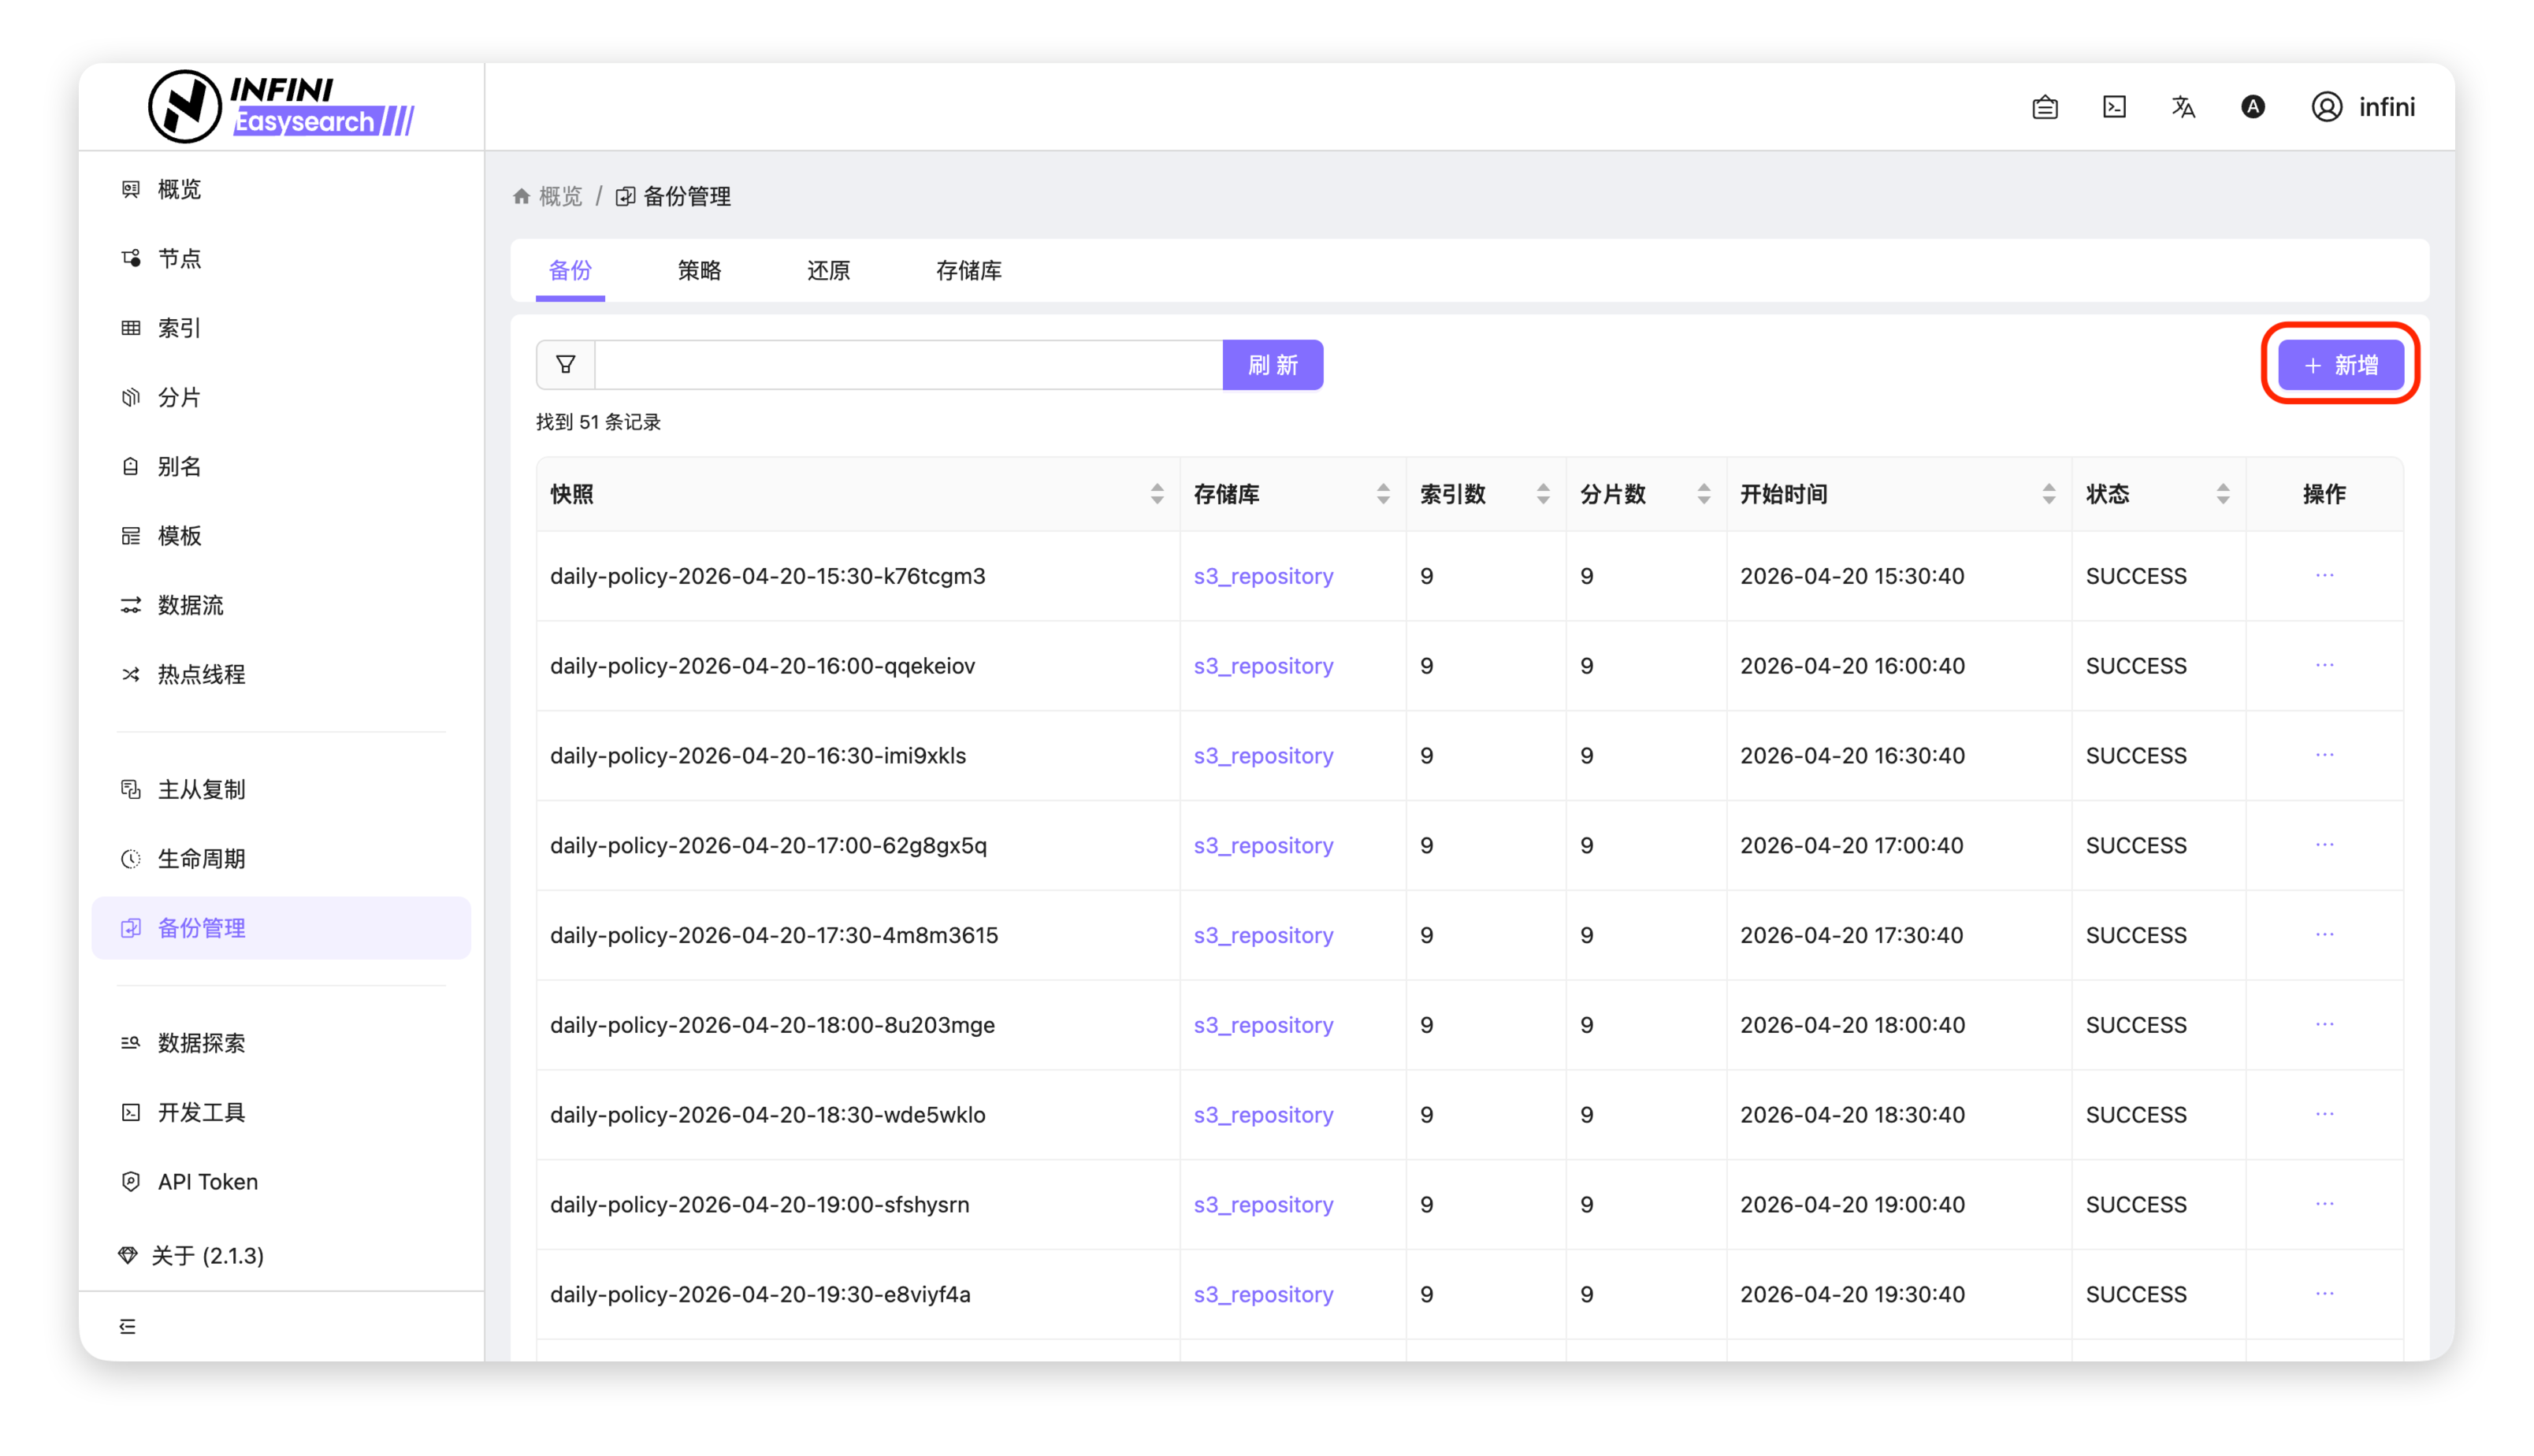Screen dimensions: 2534x1456
Task: Open s3_repository link in first row
Action: tap(1263, 576)
